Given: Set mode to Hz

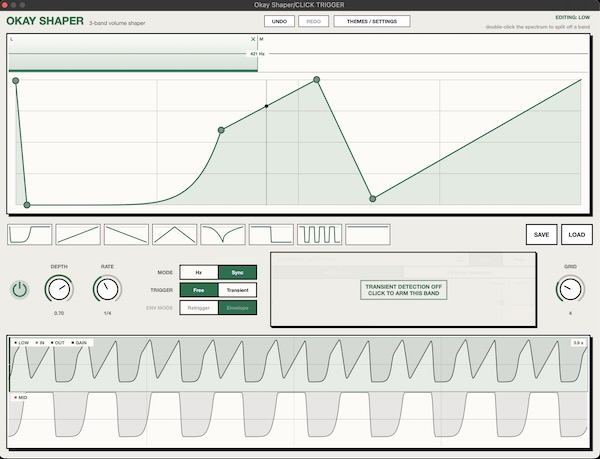Looking at the screenshot, I should (199, 272).
